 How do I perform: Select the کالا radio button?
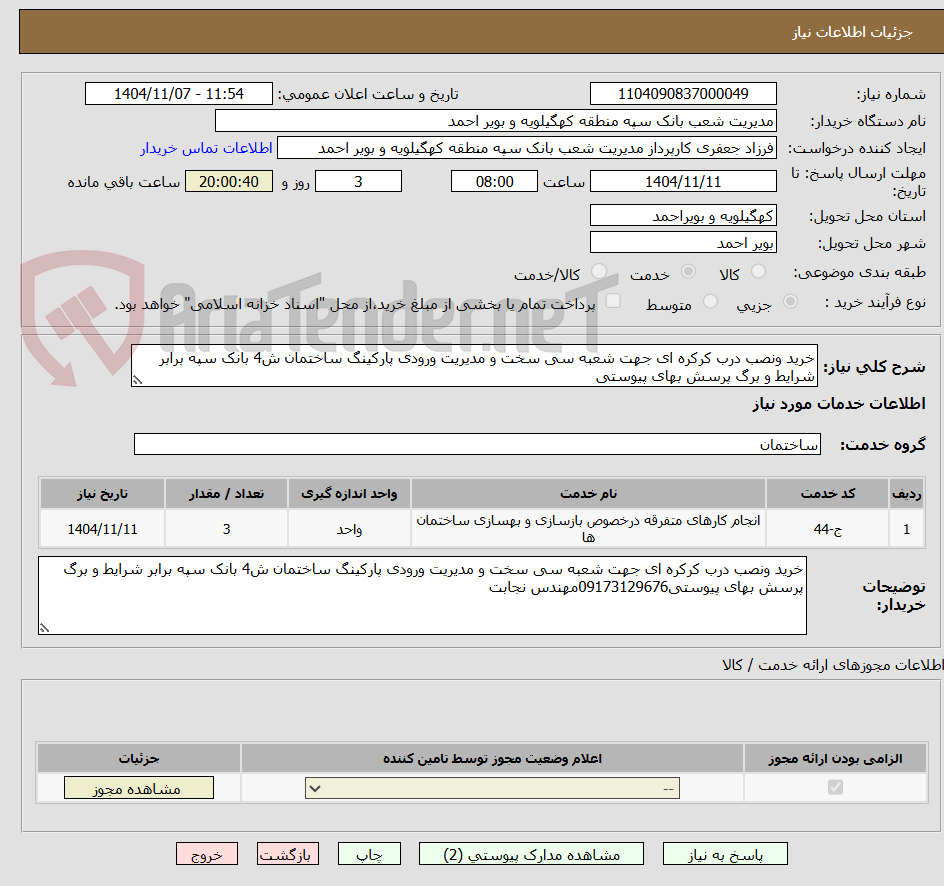click(759, 271)
